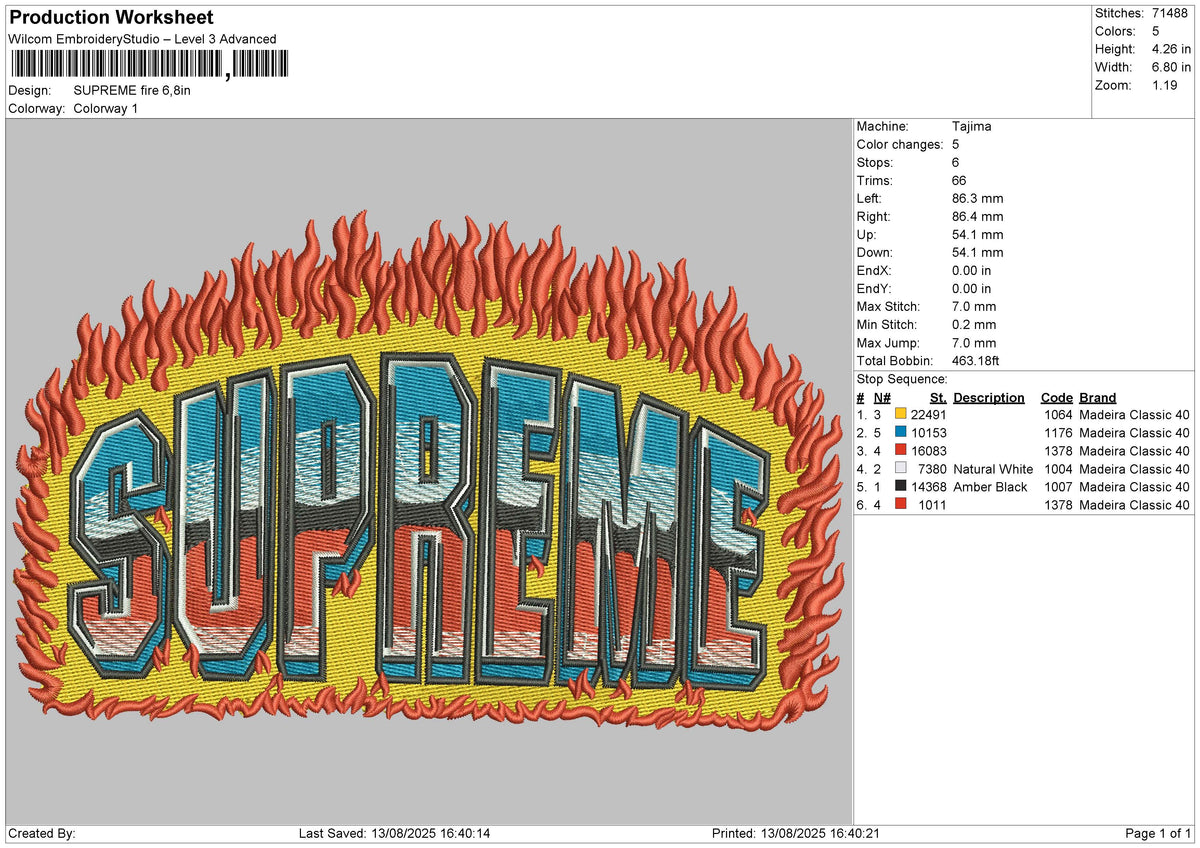The height and width of the screenshot is (848, 1200).
Task: Click the Production Worksheet heading
Action: click(111, 18)
